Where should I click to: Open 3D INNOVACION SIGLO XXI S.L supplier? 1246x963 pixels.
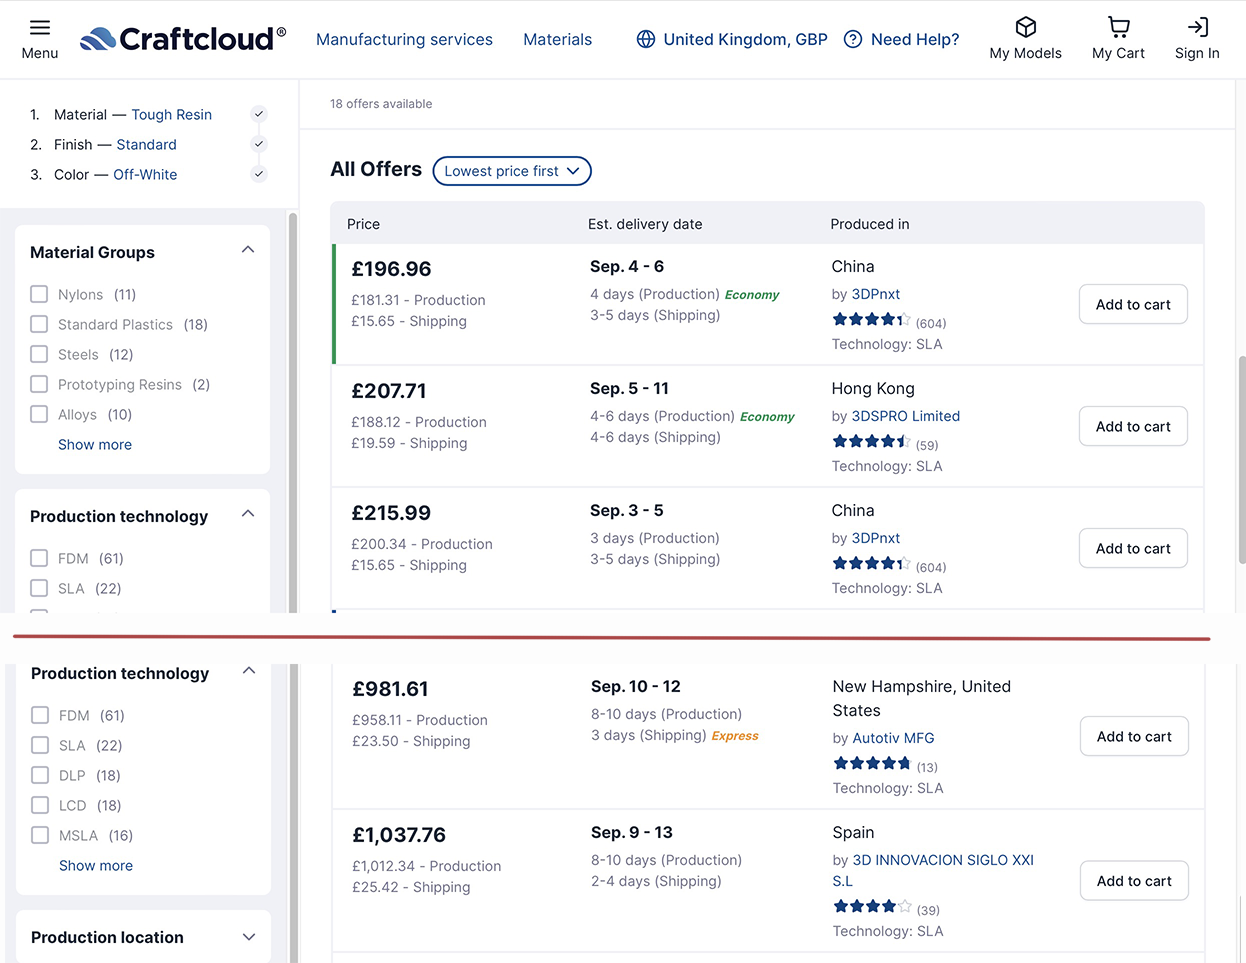pos(934,870)
